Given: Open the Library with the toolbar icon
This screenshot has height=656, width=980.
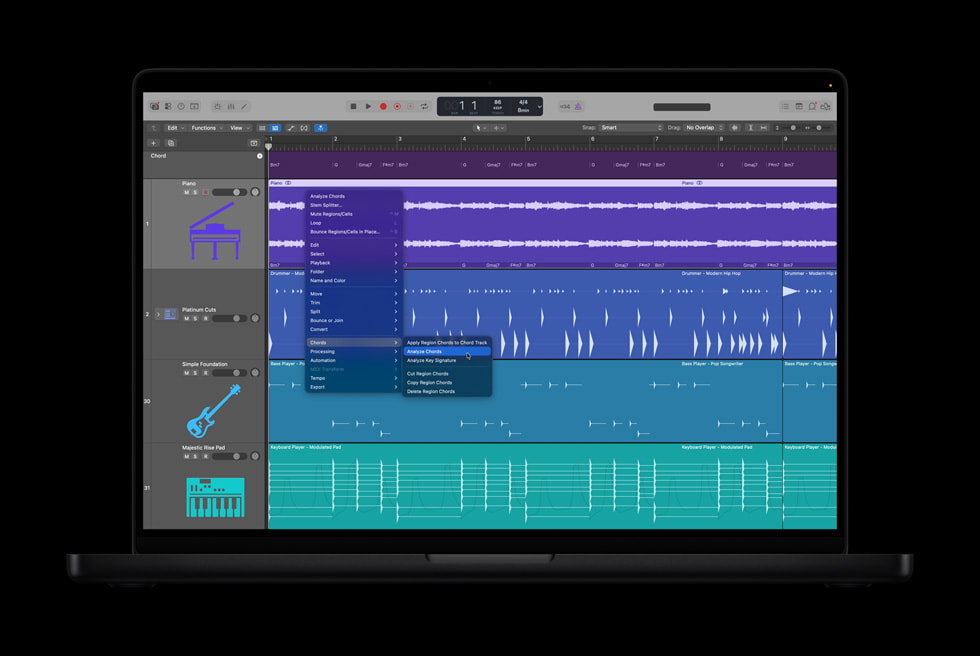Looking at the screenshot, I should point(154,106).
